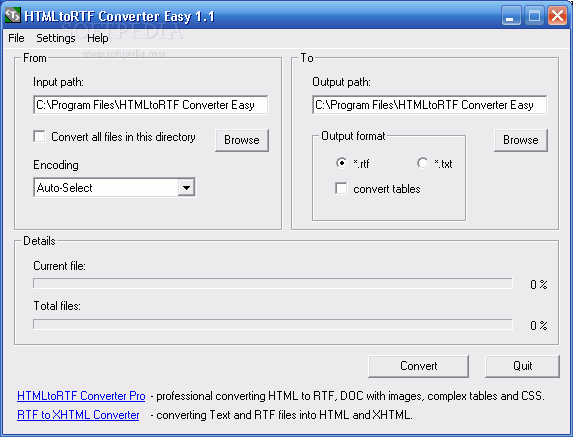Select the *.txt output format
Screen dimensions: 573x437
[x=422, y=163]
